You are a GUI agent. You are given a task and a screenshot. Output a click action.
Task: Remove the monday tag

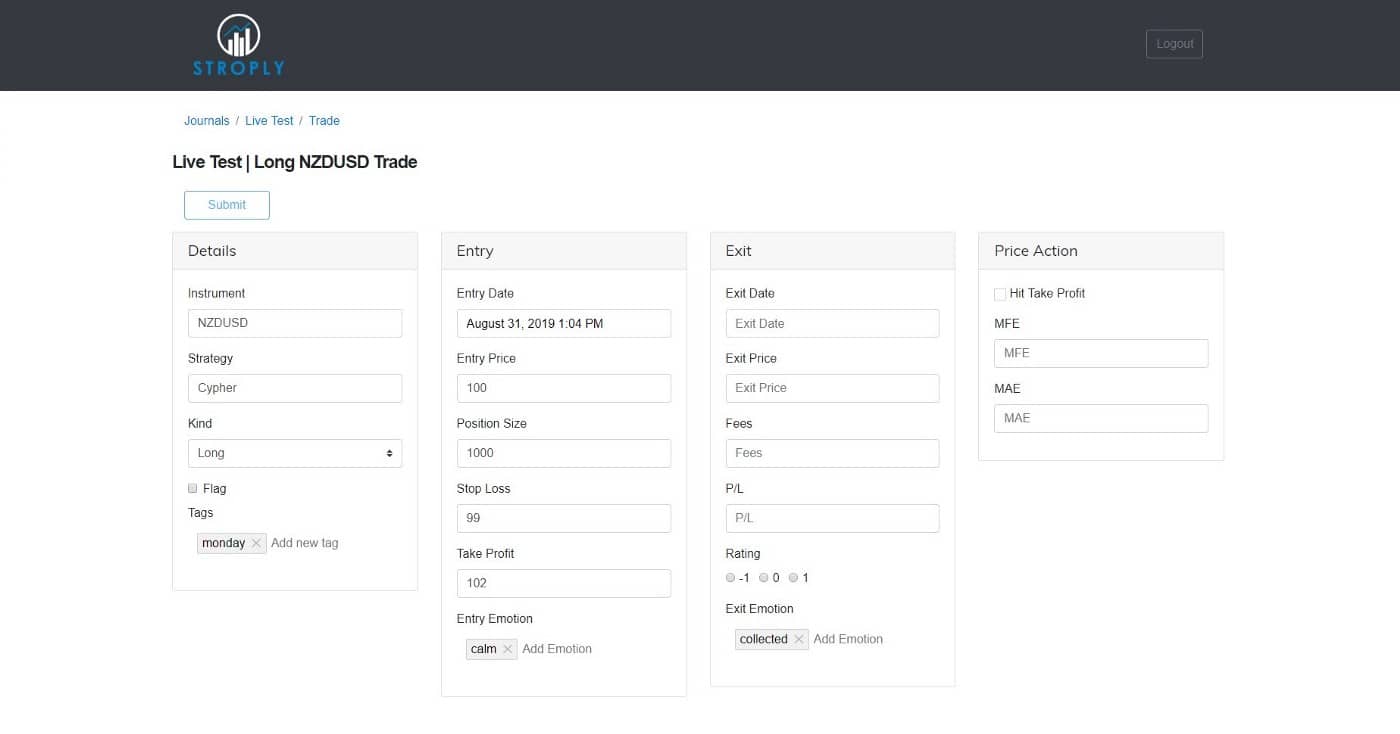point(256,543)
